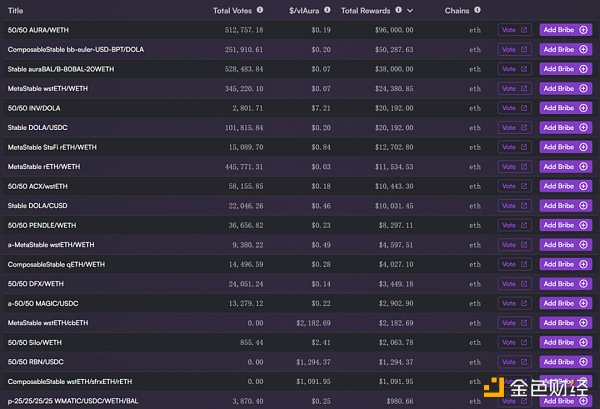Image resolution: width=600 pixels, height=409 pixels.
Task: Add Bribe to a-MetaStable wstETH/WETH
Action: tap(566, 244)
